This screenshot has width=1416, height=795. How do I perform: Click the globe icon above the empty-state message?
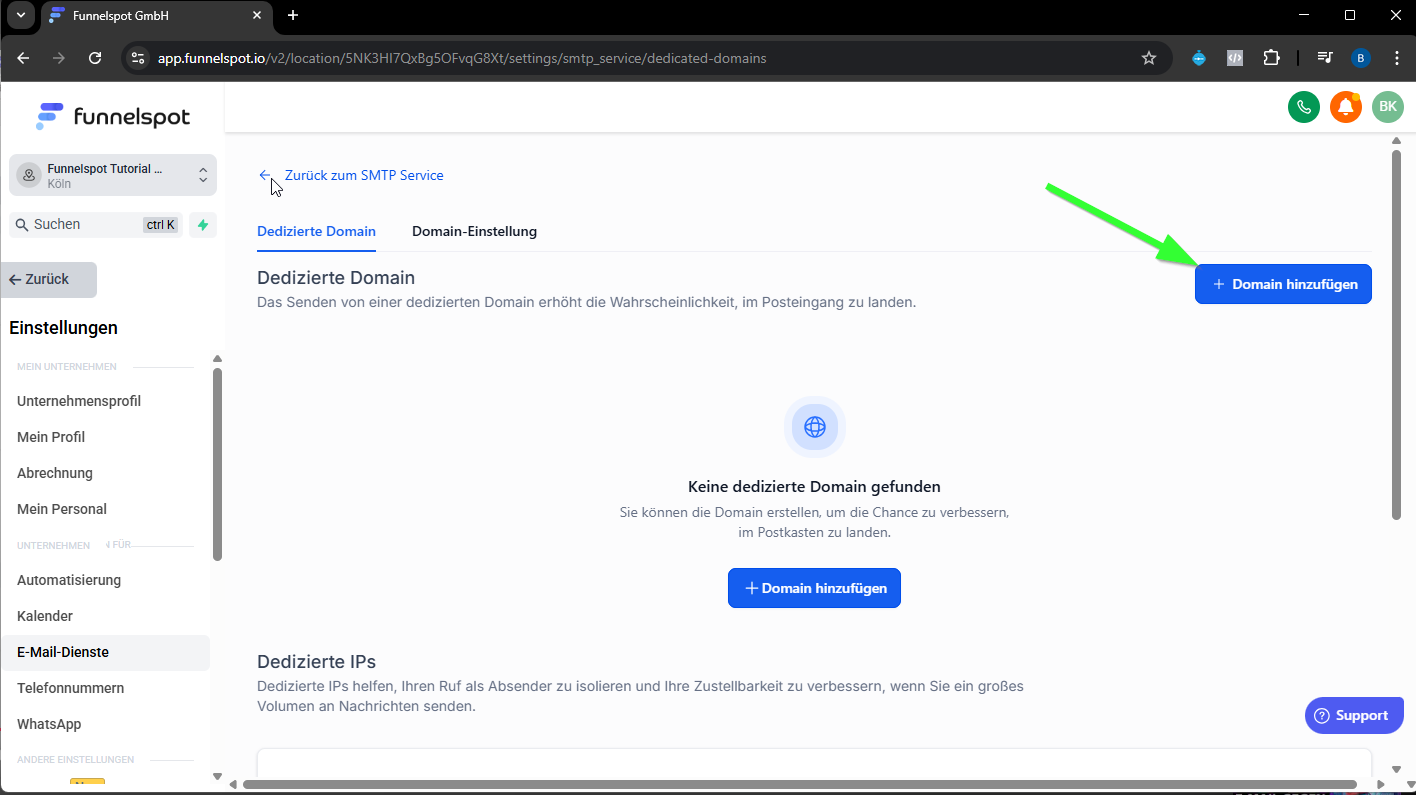click(x=815, y=427)
